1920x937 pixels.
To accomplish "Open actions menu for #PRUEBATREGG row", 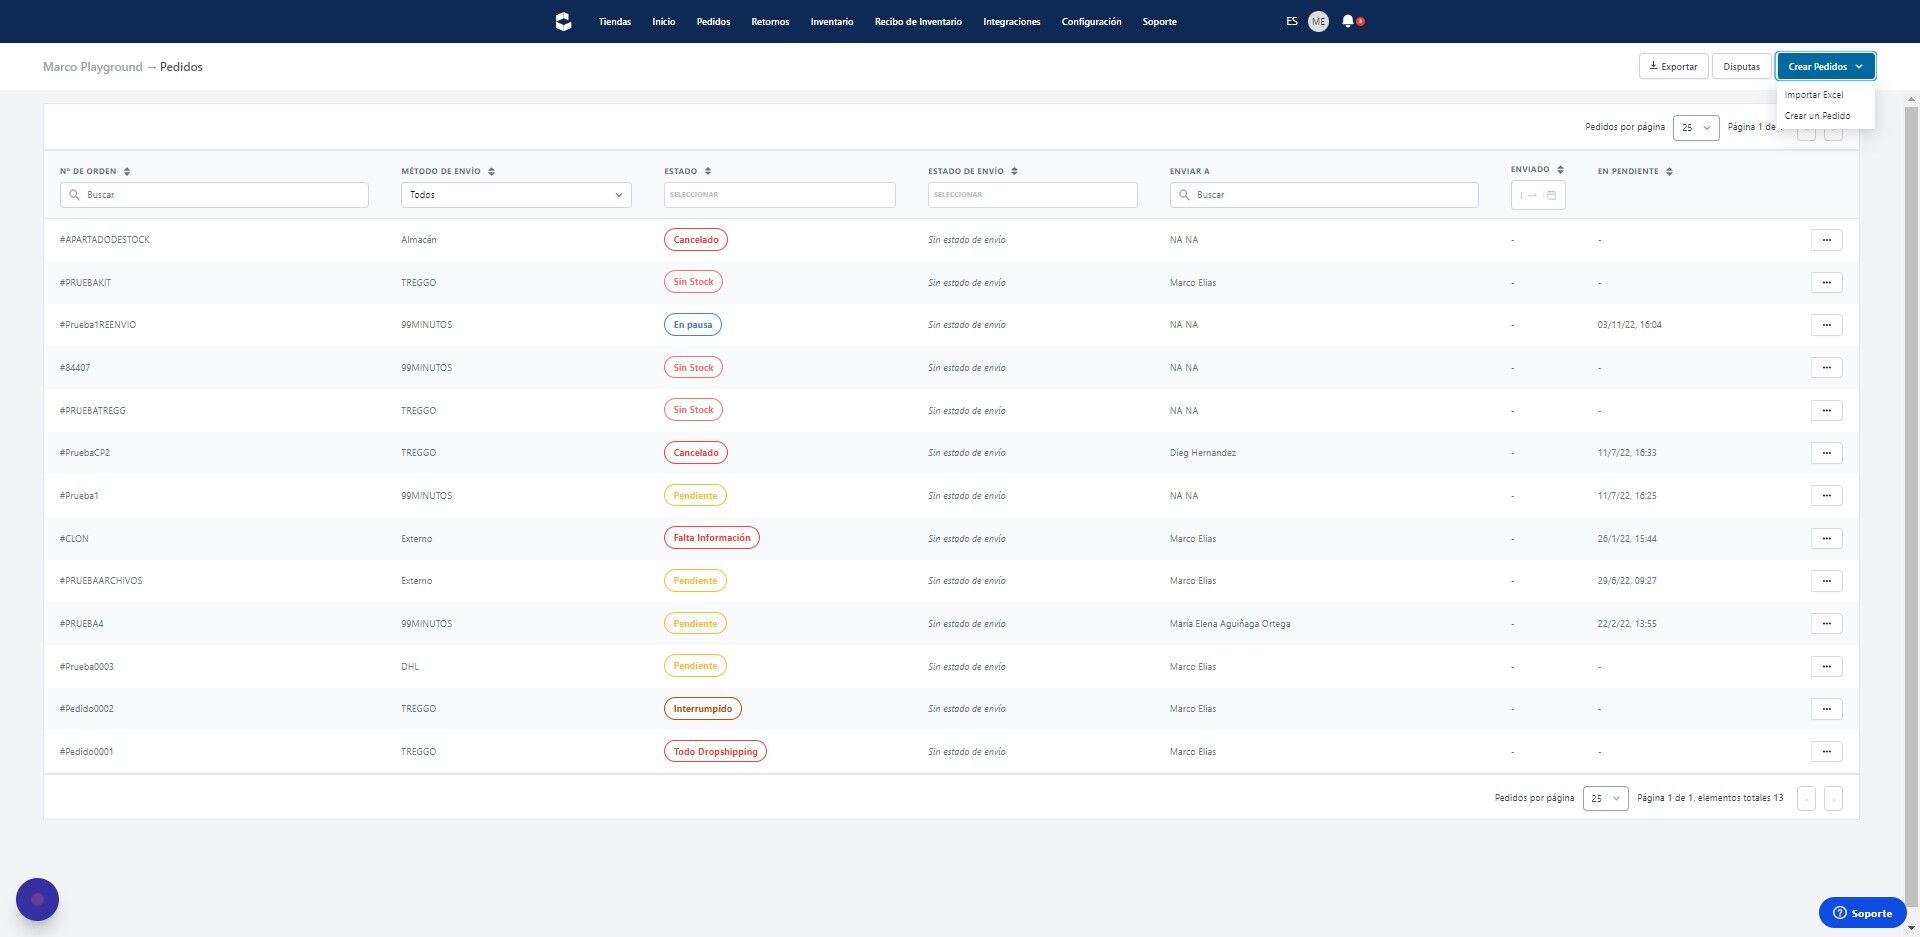I will pyautogui.click(x=1826, y=410).
